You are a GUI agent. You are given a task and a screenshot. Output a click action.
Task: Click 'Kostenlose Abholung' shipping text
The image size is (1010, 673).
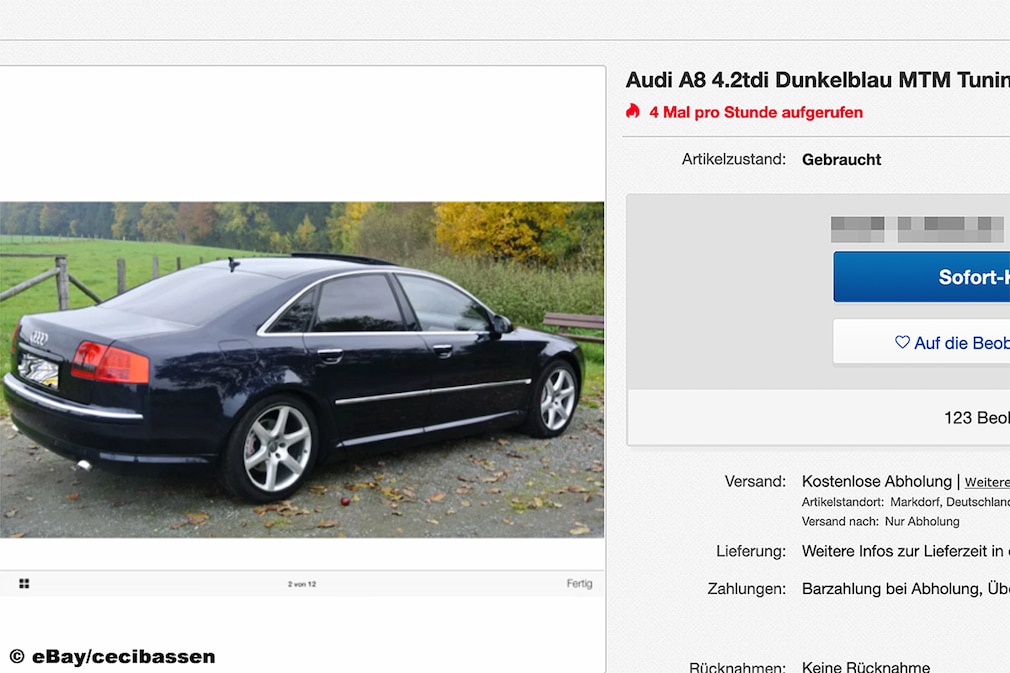pyautogui.click(x=877, y=481)
